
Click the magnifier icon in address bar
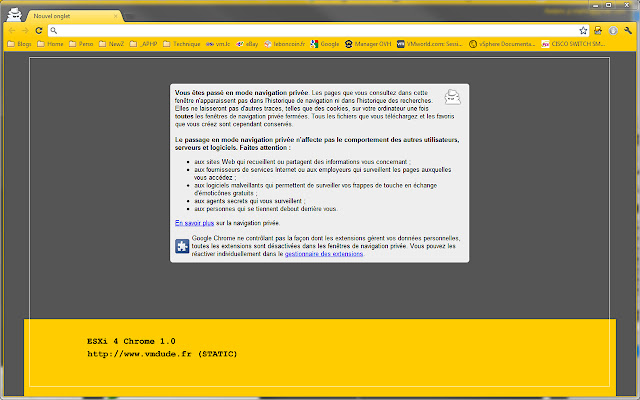click(53, 31)
